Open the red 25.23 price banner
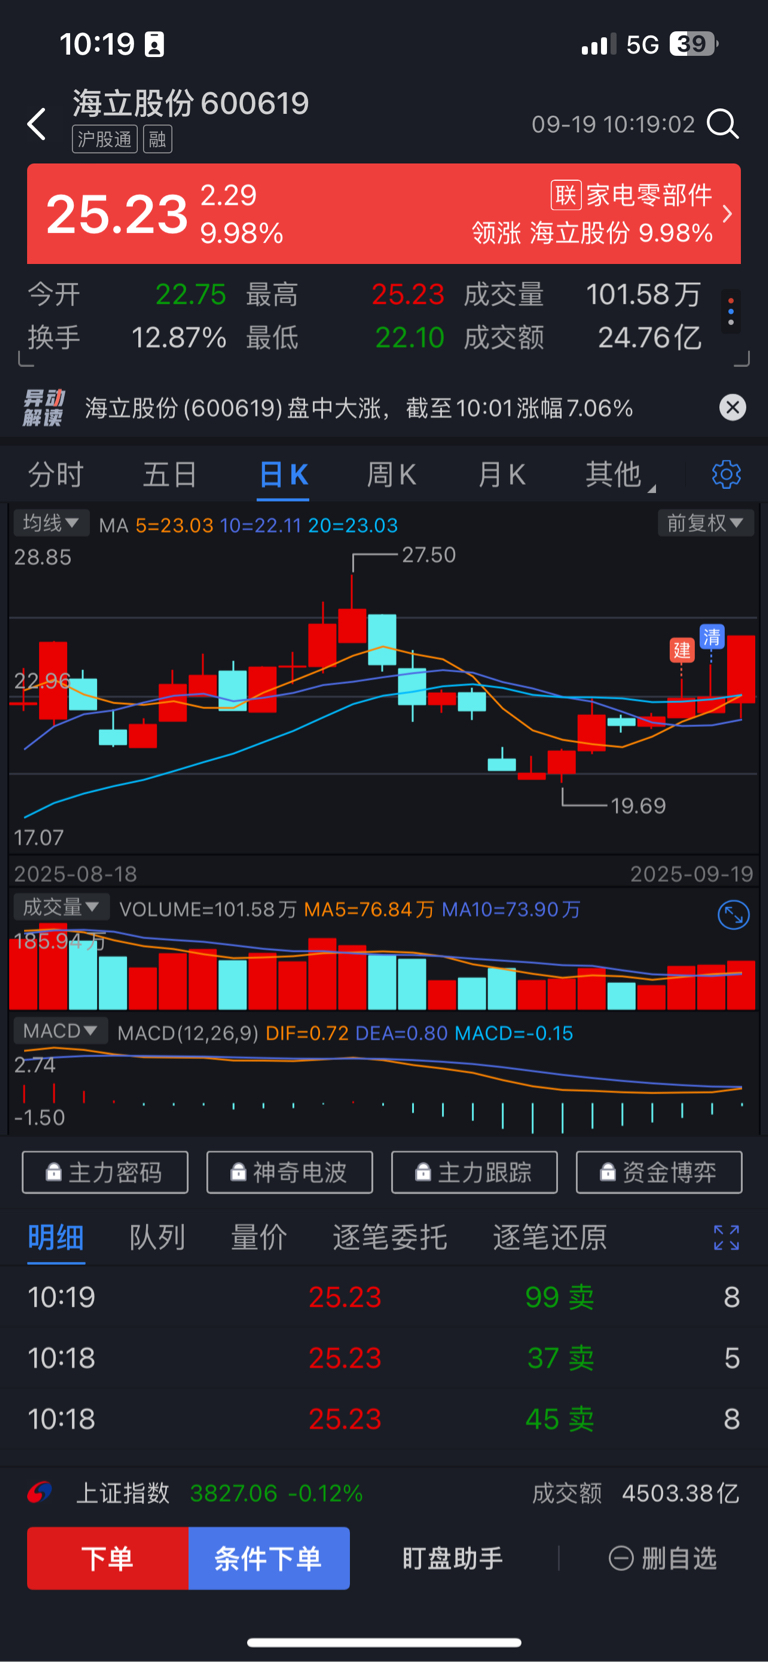 [x=384, y=214]
